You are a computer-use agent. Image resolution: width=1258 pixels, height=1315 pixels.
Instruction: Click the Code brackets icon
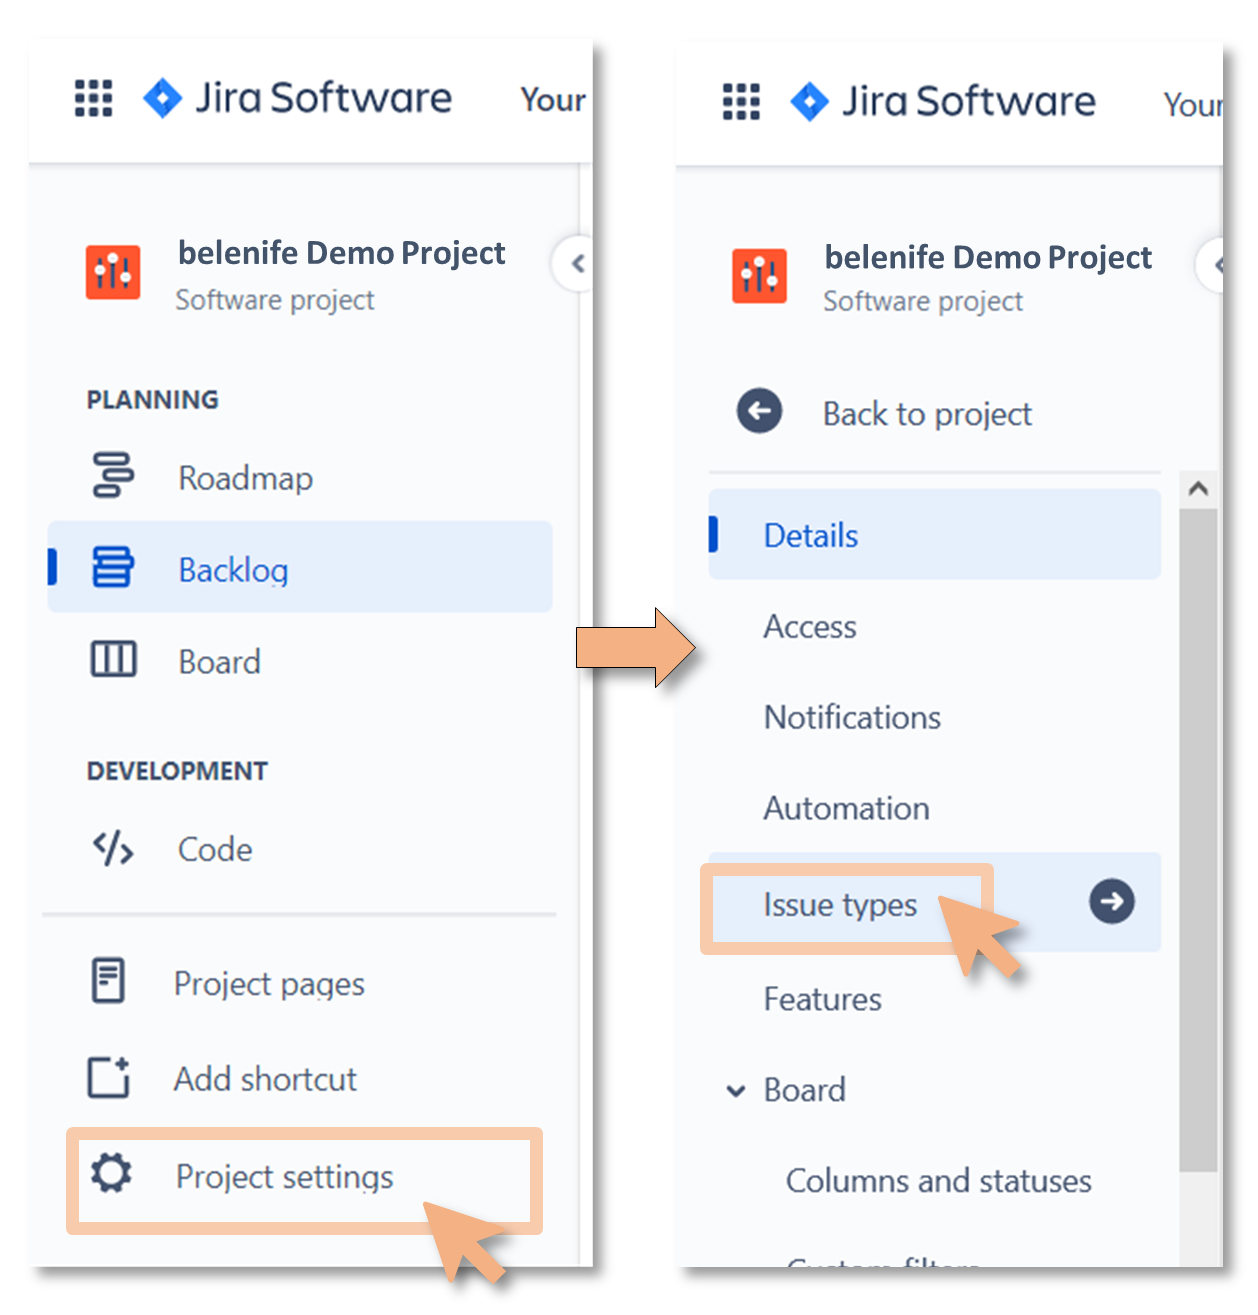click(113, 848)
